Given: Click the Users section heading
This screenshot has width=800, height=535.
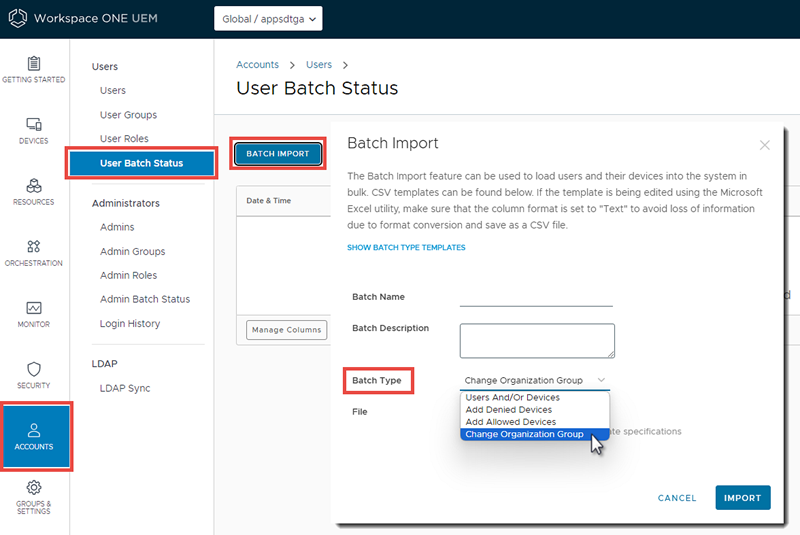Looking at the screenshot, I should (x=105, y=67).
